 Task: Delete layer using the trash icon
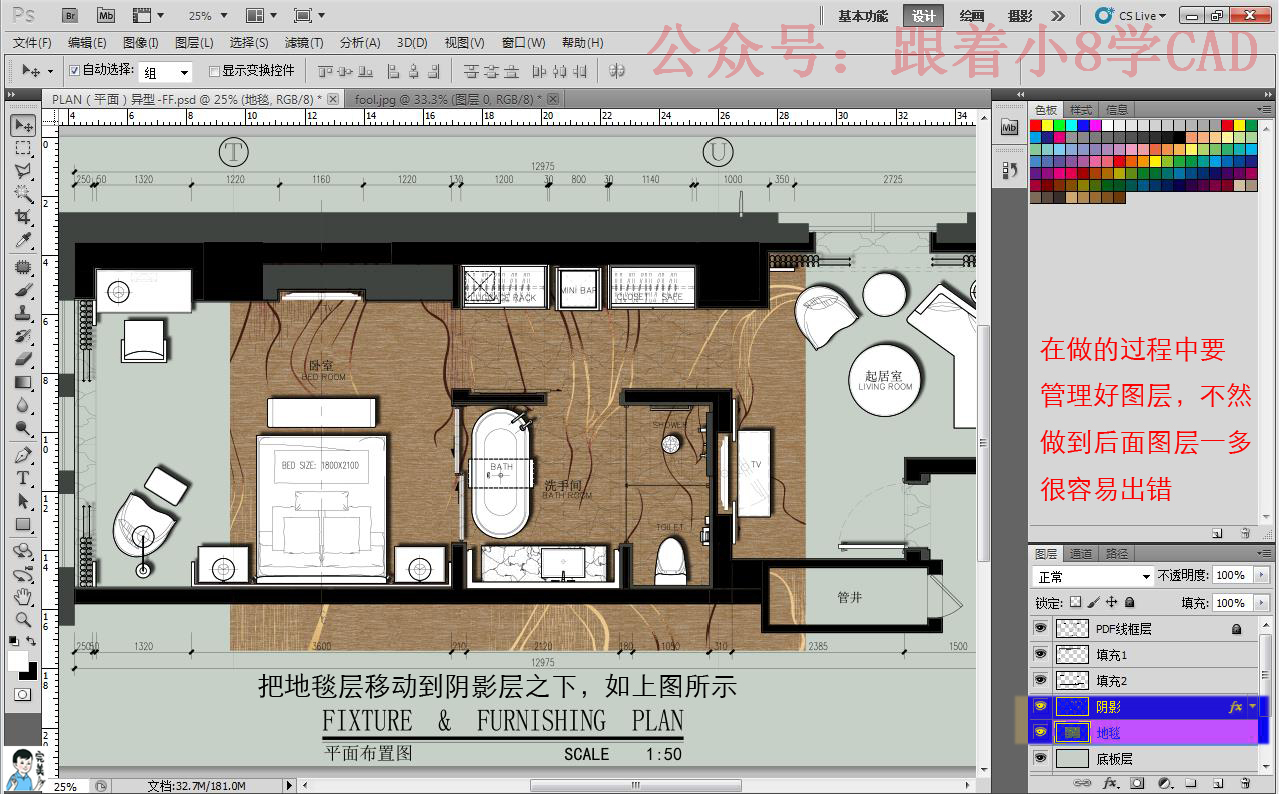click(1245, 785)
